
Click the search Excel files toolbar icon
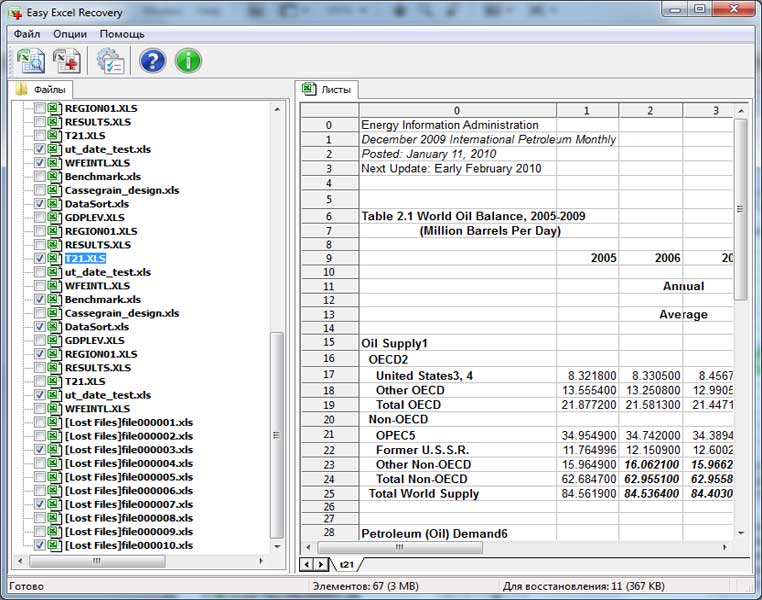[30, 61]
